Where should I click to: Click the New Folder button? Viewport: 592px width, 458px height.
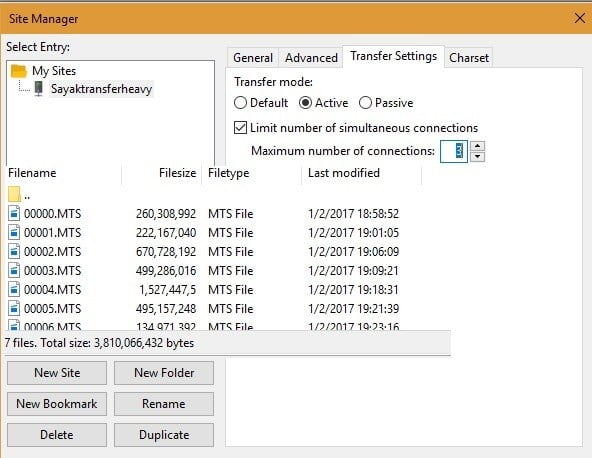[x=164, y=373]
